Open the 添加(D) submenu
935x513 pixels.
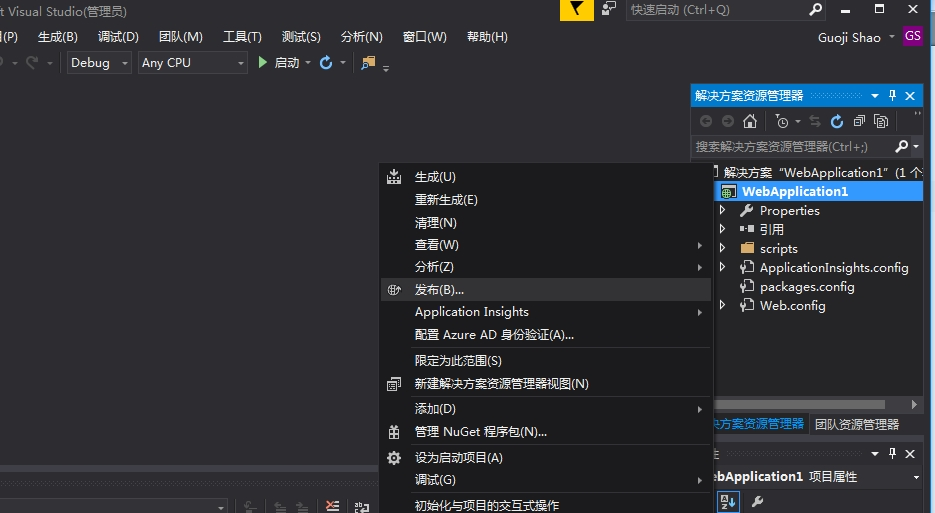546,409
